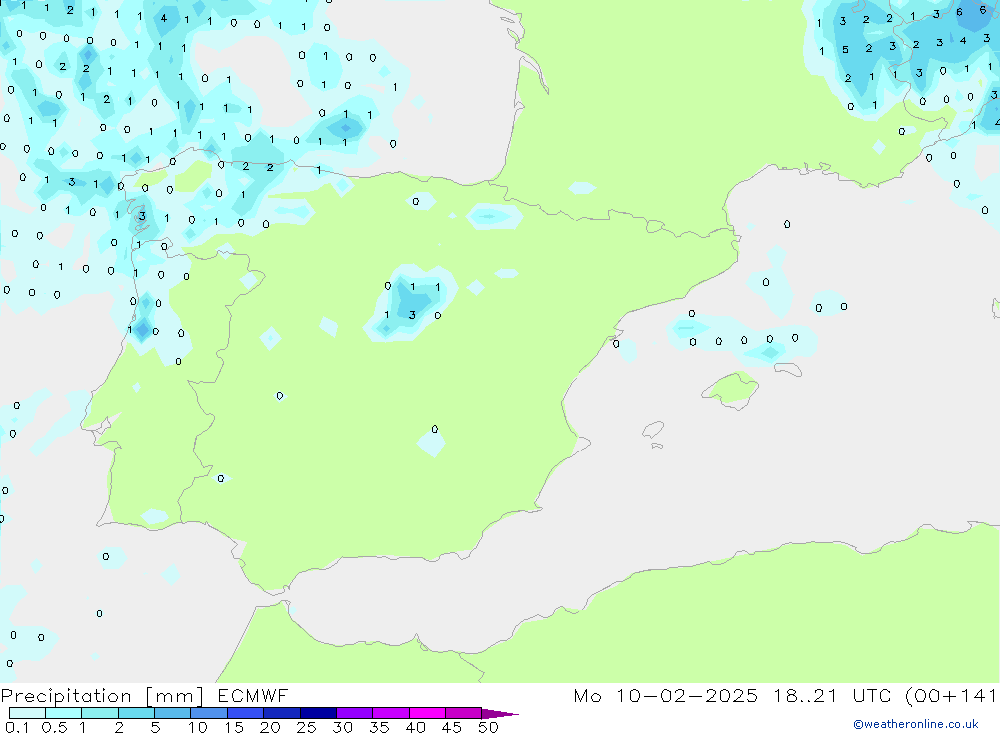
Task: Click the '(00+141' forecast offset text
Action: (952, 695)
